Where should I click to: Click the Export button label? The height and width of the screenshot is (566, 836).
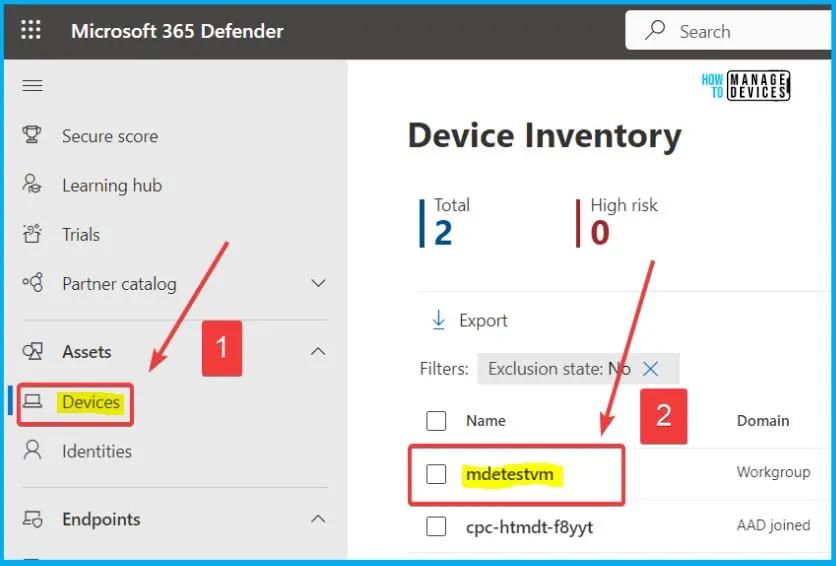pos(483,320)
